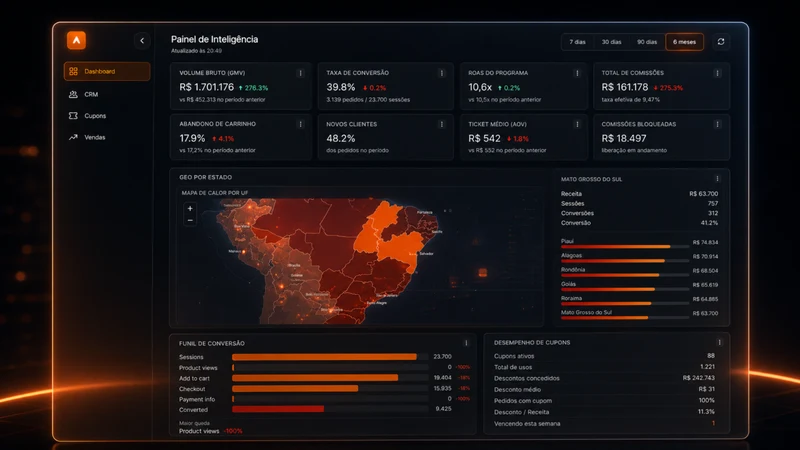The height and width of the screenshot is (450, 800).
Task: Click the red Converted funnel bar
Action: tap(278, 409)
